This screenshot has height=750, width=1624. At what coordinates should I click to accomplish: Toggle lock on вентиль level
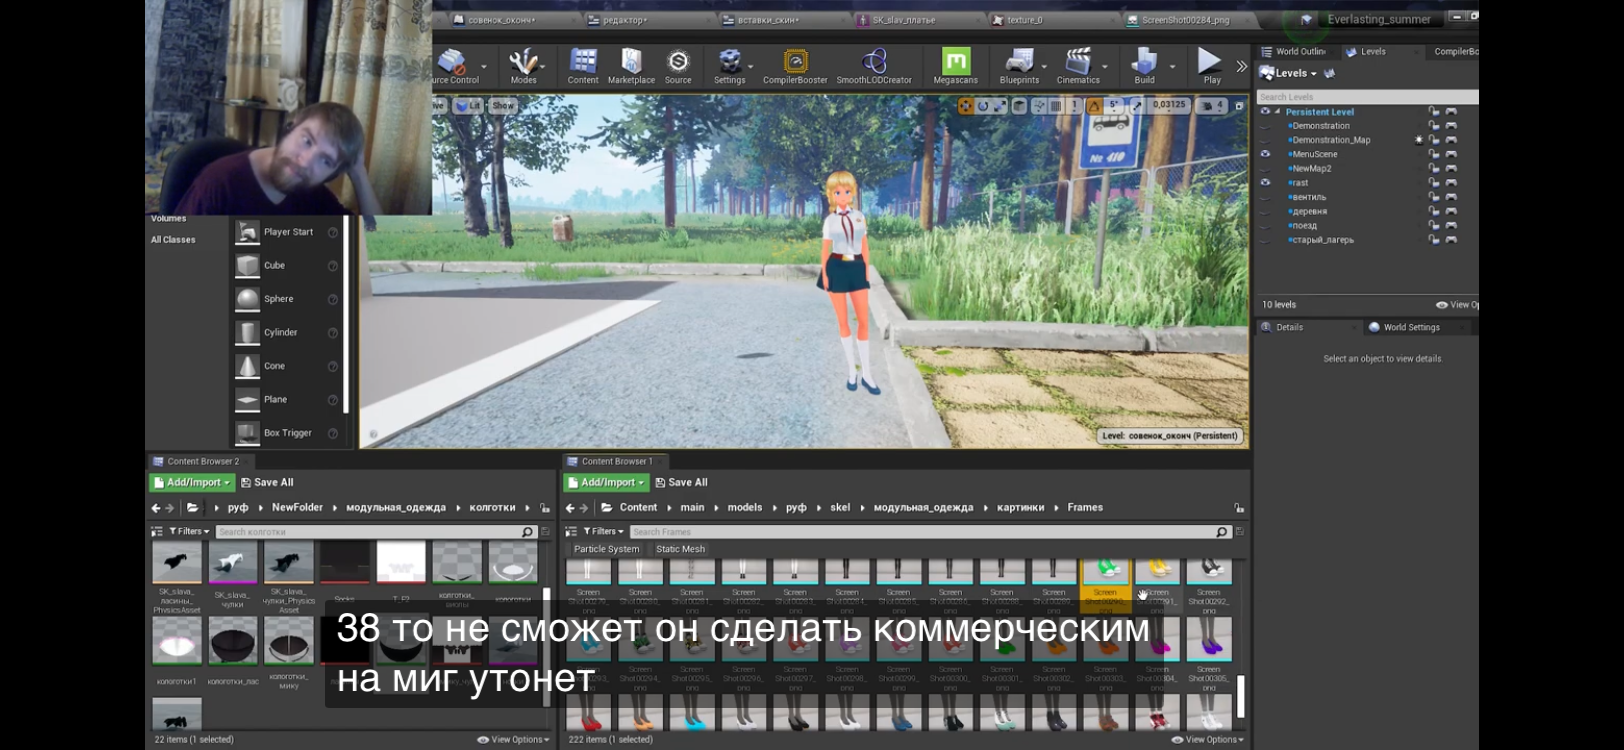1434,197
